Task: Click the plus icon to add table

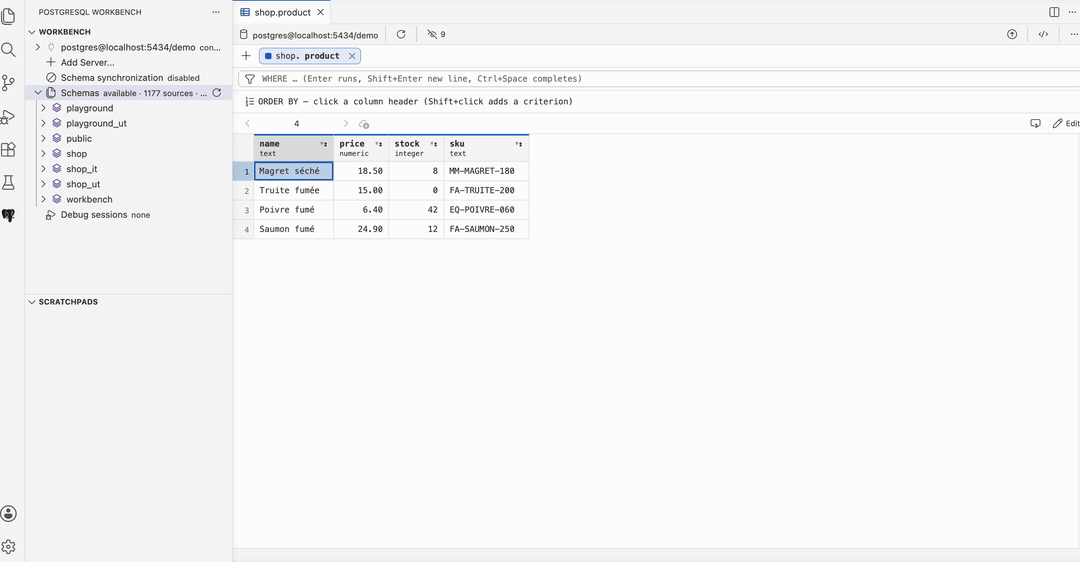Action: pyautogui.click(x=246, y=56)
